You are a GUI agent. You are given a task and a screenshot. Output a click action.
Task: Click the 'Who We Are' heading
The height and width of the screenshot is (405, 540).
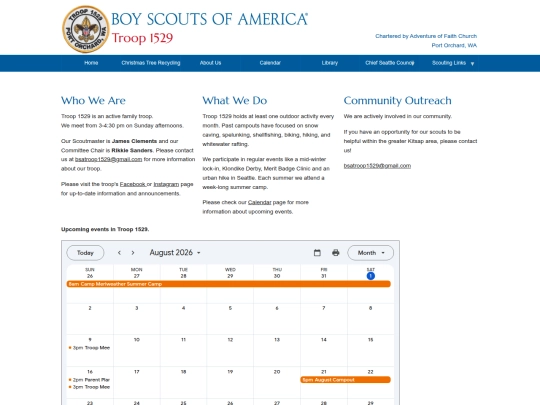(x=93, y=101)
